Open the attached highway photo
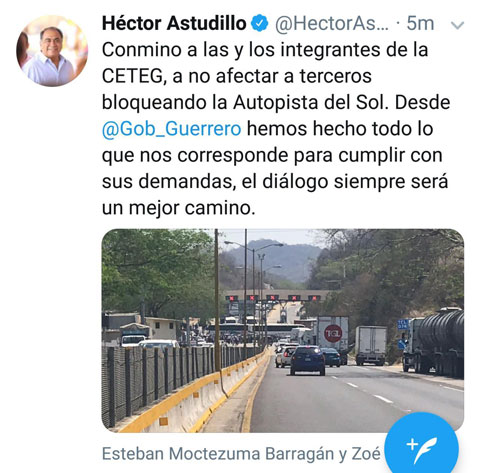The image size is (480, 473). tap(283, 331)
